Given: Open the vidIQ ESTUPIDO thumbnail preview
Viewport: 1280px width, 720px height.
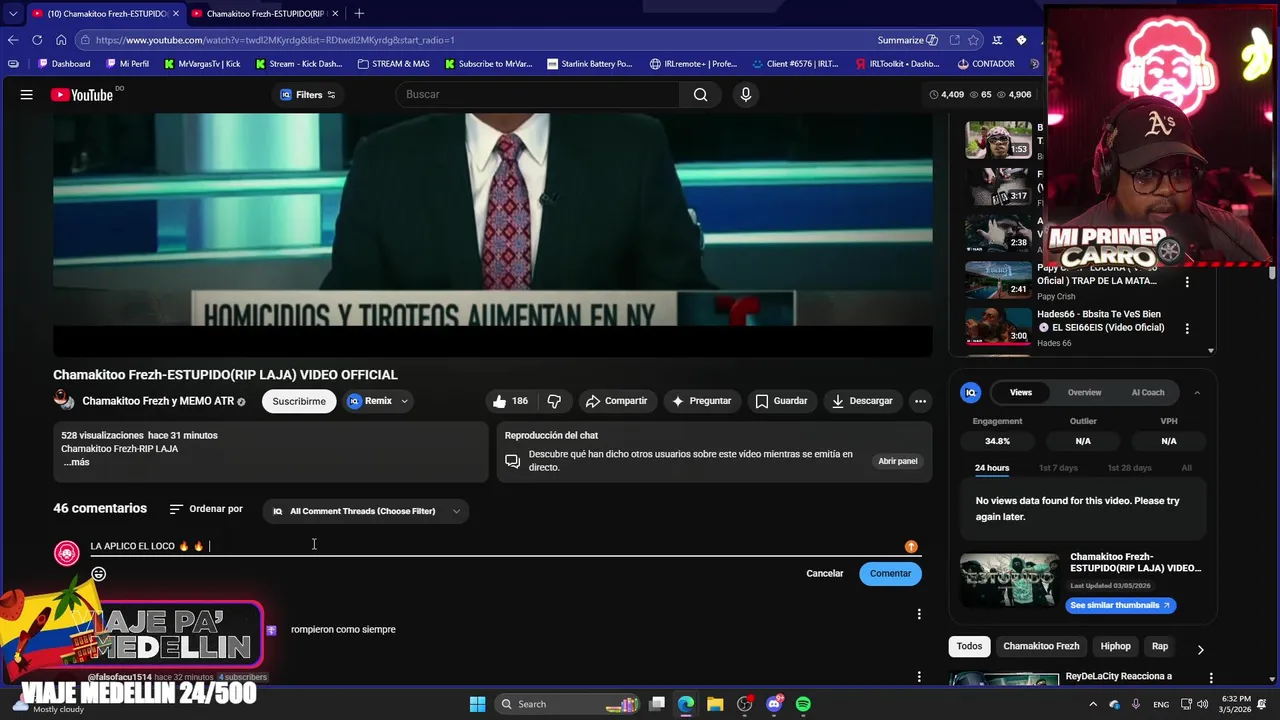Looking at the screenshot, I should coord(1009,579).
